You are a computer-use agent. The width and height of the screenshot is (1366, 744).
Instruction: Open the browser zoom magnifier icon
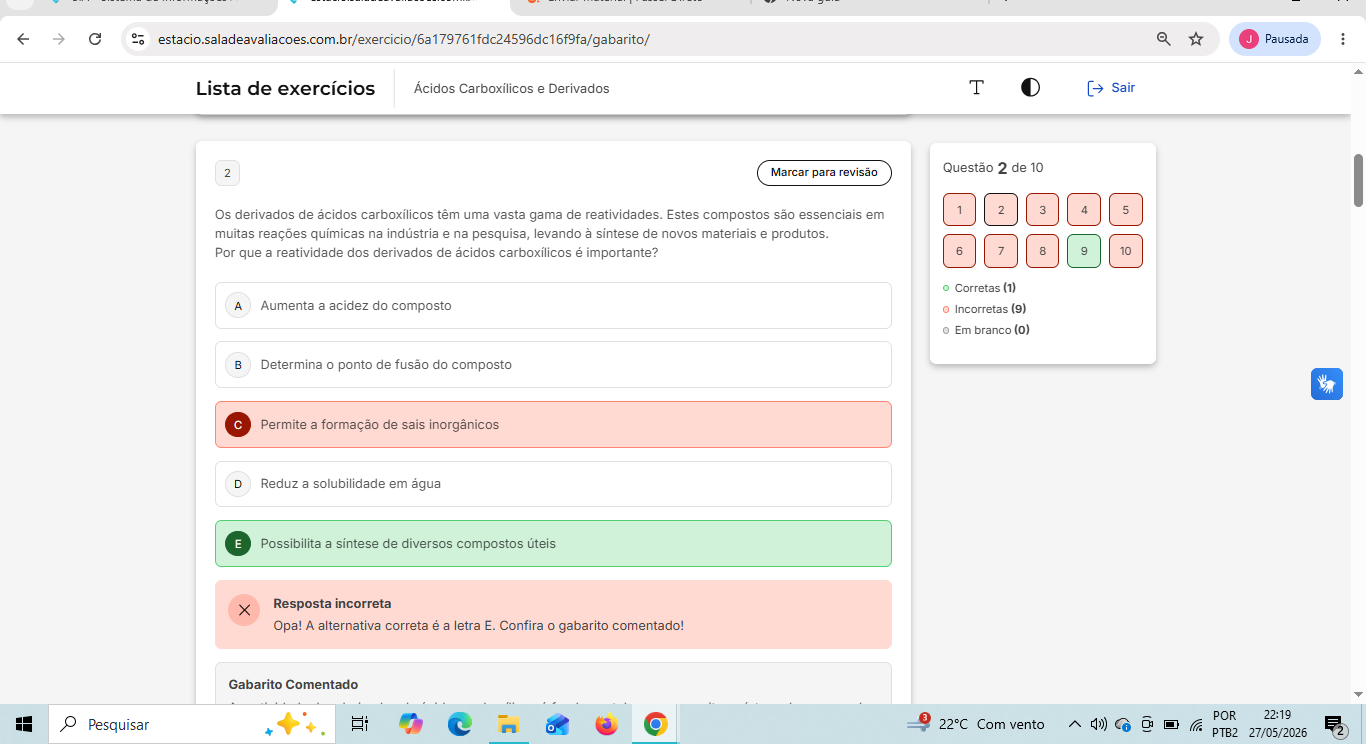tap(1163, 39)
